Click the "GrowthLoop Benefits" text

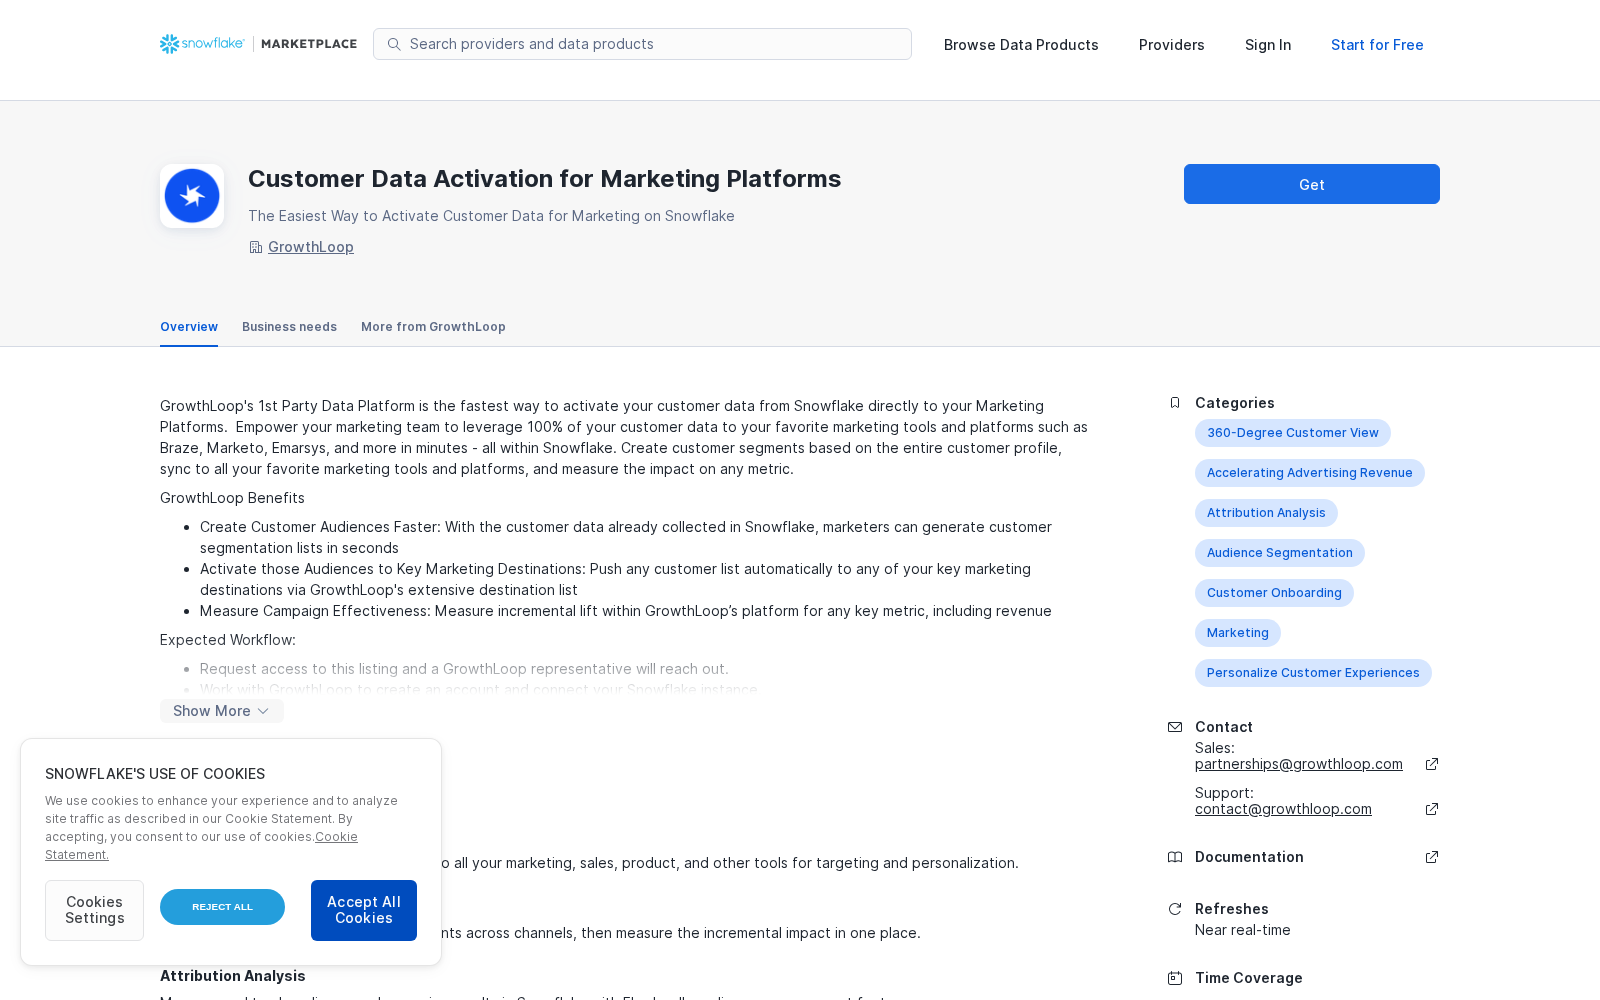232,498
